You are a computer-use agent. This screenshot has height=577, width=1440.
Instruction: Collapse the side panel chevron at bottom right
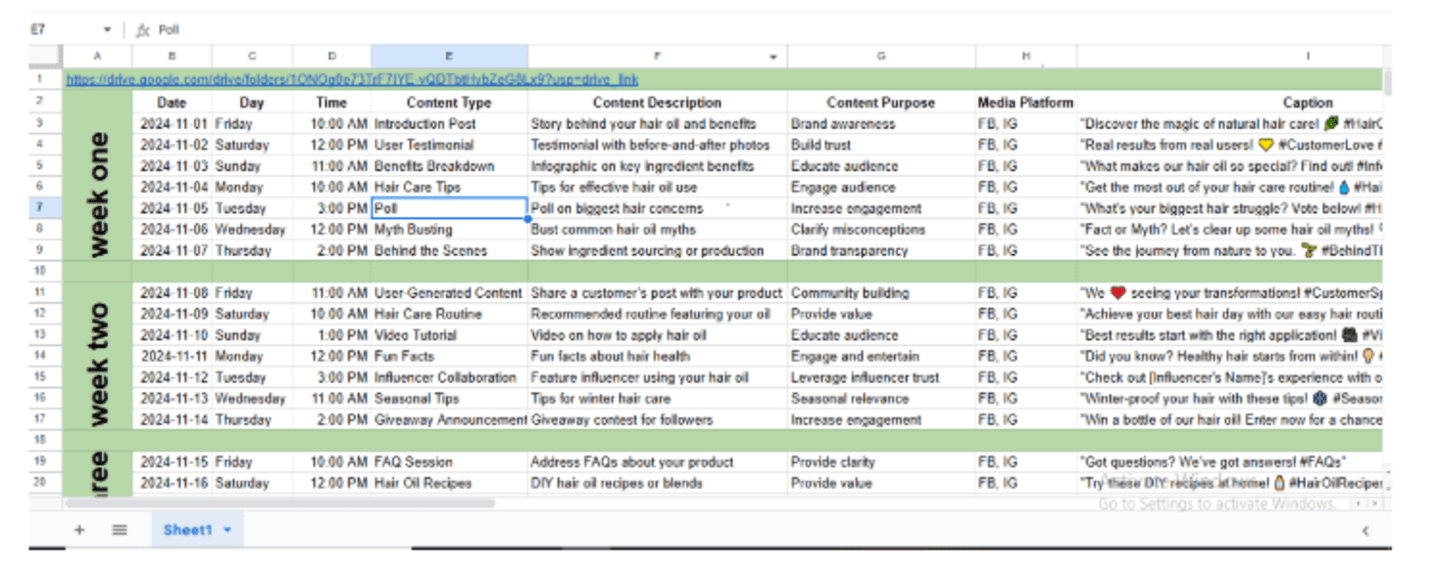click(1365, 531)
